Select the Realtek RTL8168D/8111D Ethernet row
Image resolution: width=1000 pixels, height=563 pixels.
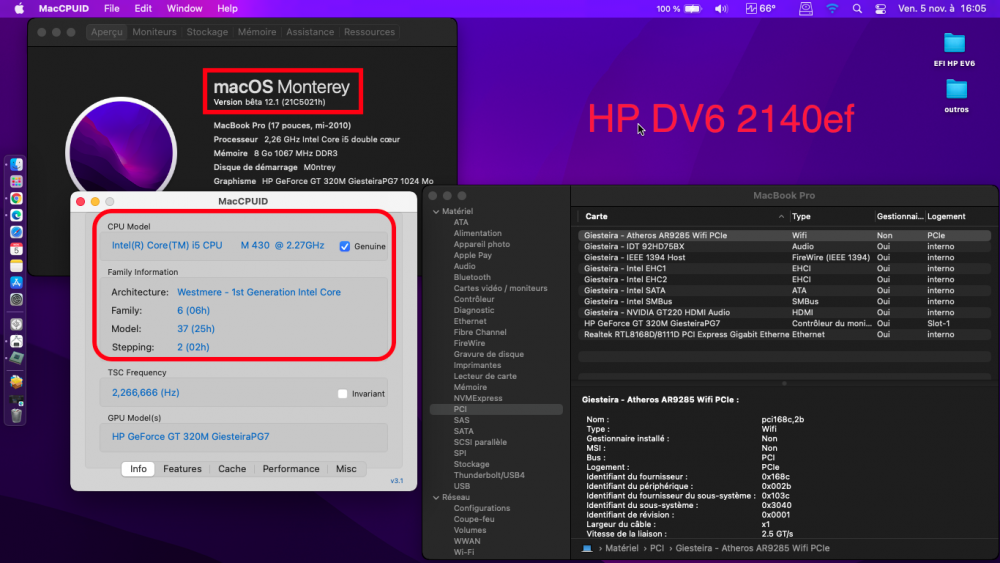point(784,335)
